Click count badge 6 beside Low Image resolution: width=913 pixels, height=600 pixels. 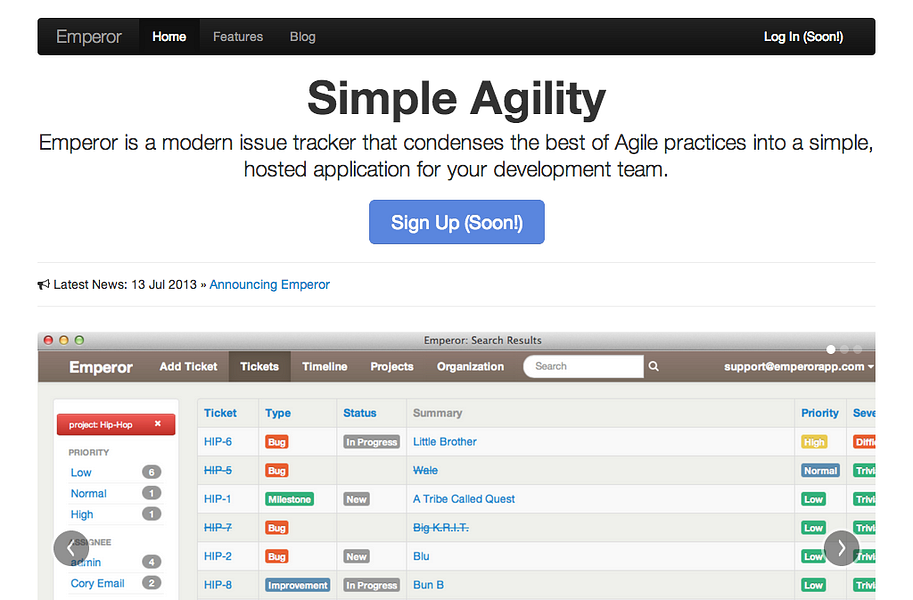point(151,472)
